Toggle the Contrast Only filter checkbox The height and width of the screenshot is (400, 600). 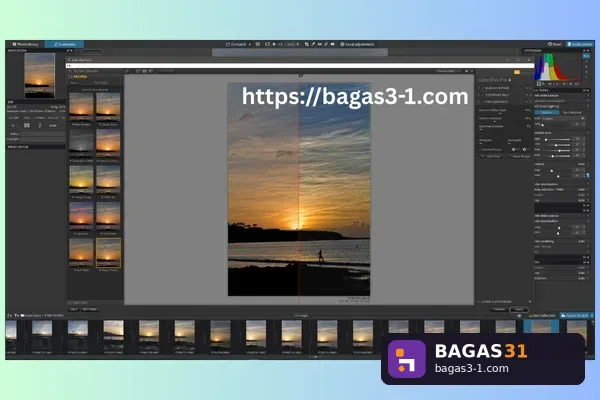point(483,95)
